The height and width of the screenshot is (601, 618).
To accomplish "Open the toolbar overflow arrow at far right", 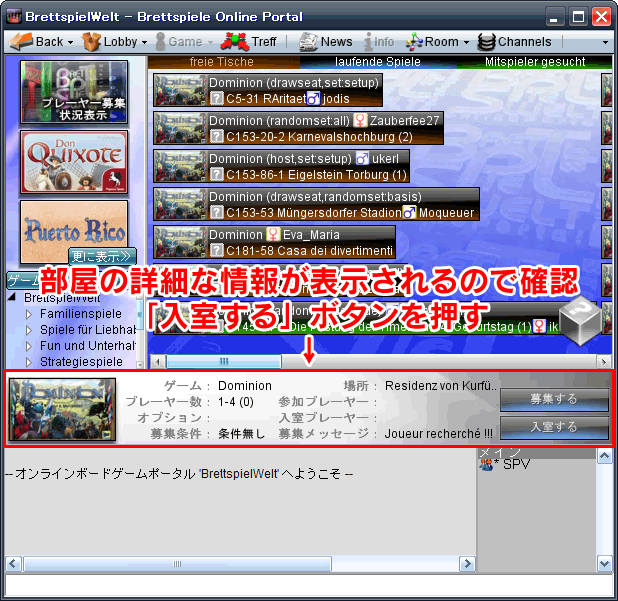I will [605, 42].
